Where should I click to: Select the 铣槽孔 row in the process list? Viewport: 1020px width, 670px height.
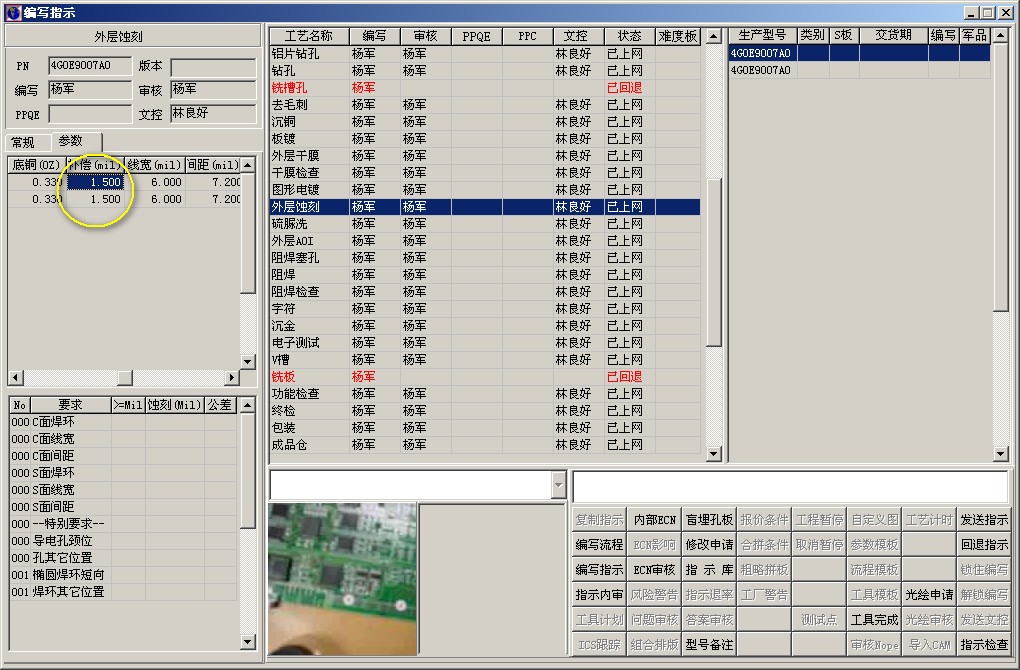pos(485,88)
